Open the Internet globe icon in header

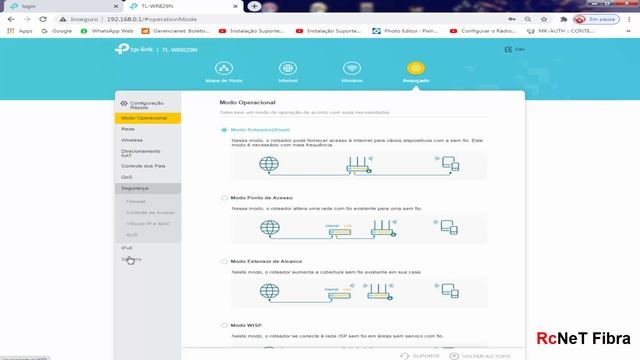[288, 68]
